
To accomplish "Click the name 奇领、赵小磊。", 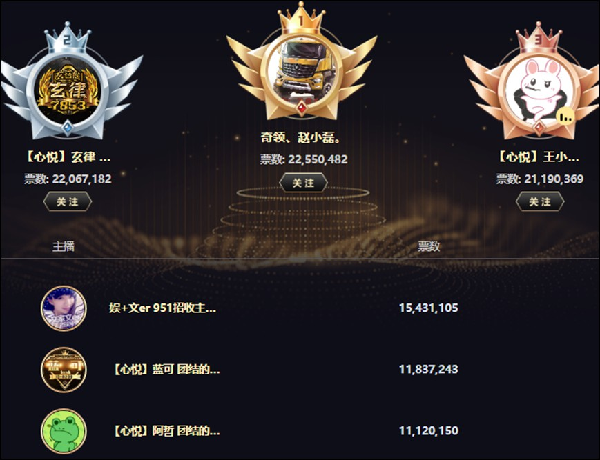I will click(x=300, y=137).
